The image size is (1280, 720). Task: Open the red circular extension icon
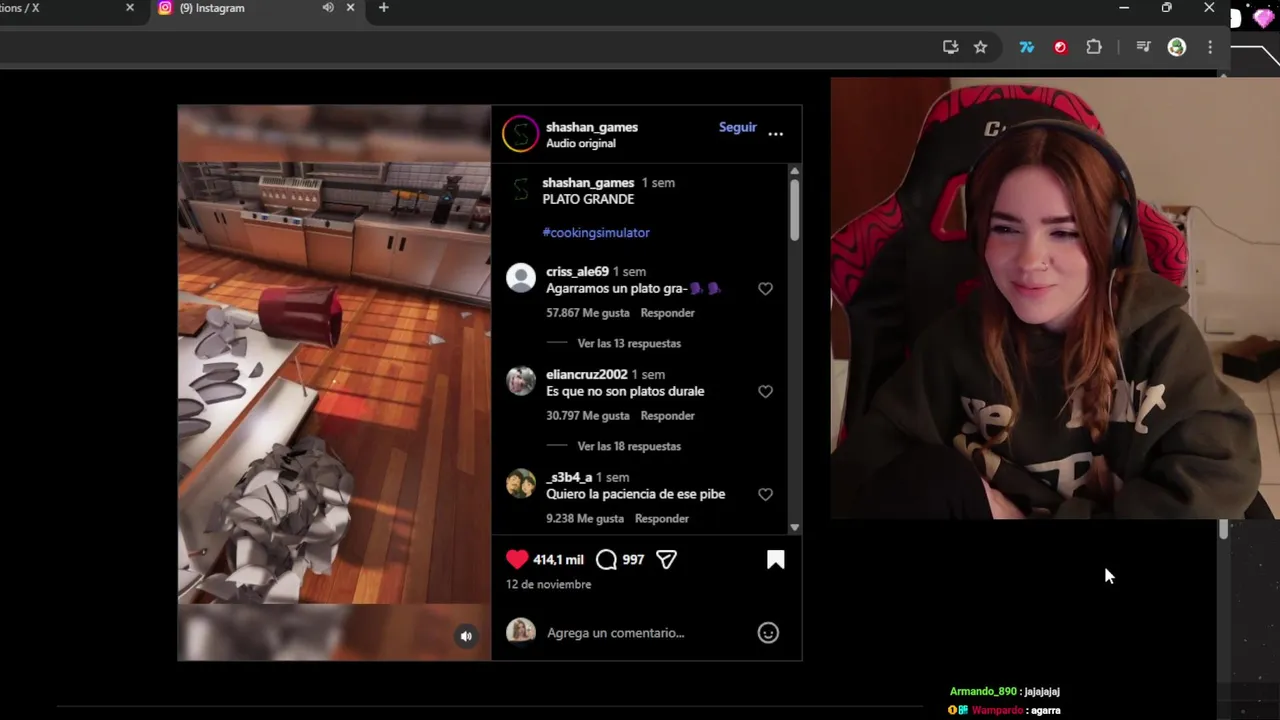(x=1060, y=47)
